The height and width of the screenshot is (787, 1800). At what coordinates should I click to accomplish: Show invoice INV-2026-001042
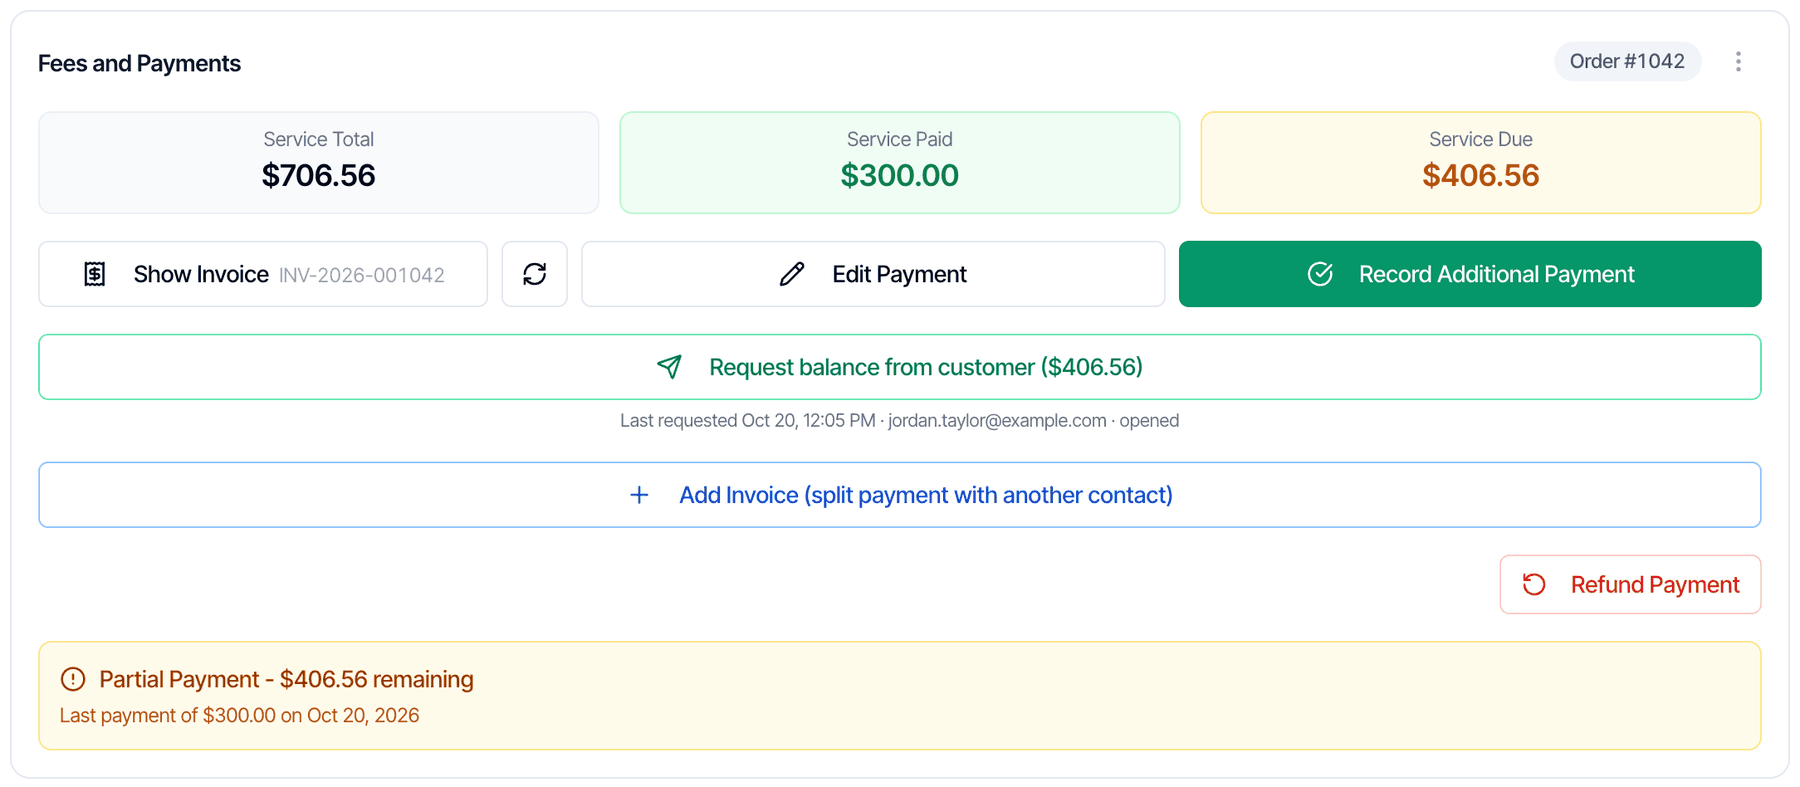point(263,274)
